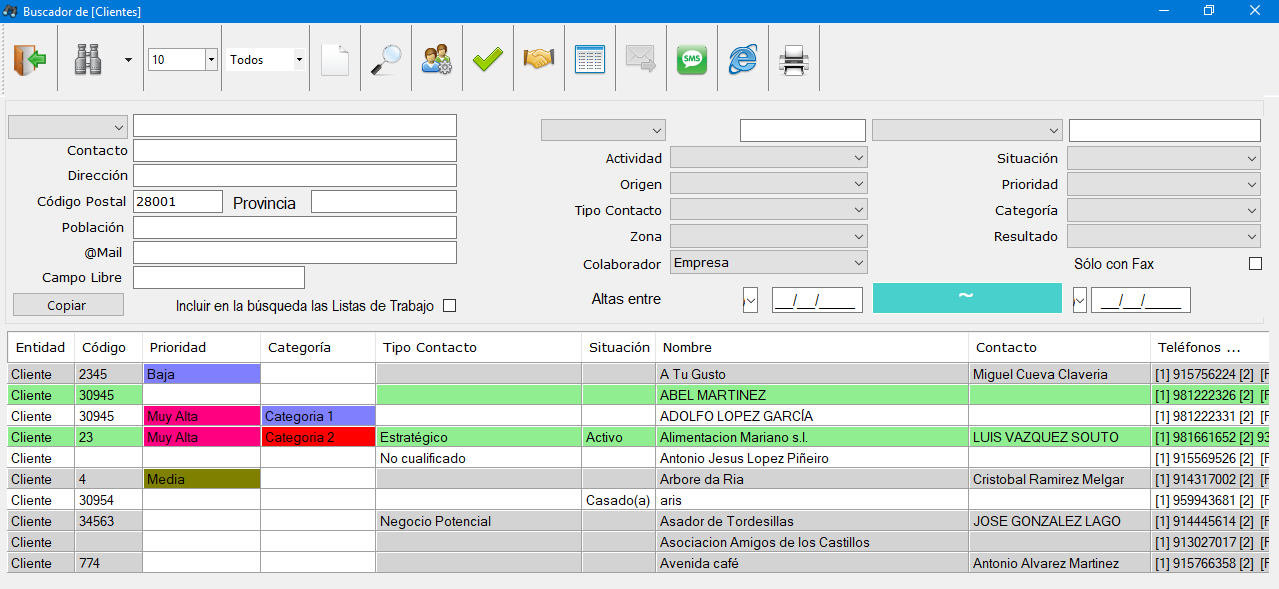Click the 'Asador de Tordesillas' name cell
Screen dimensions: 1279x589
[812, 521]
